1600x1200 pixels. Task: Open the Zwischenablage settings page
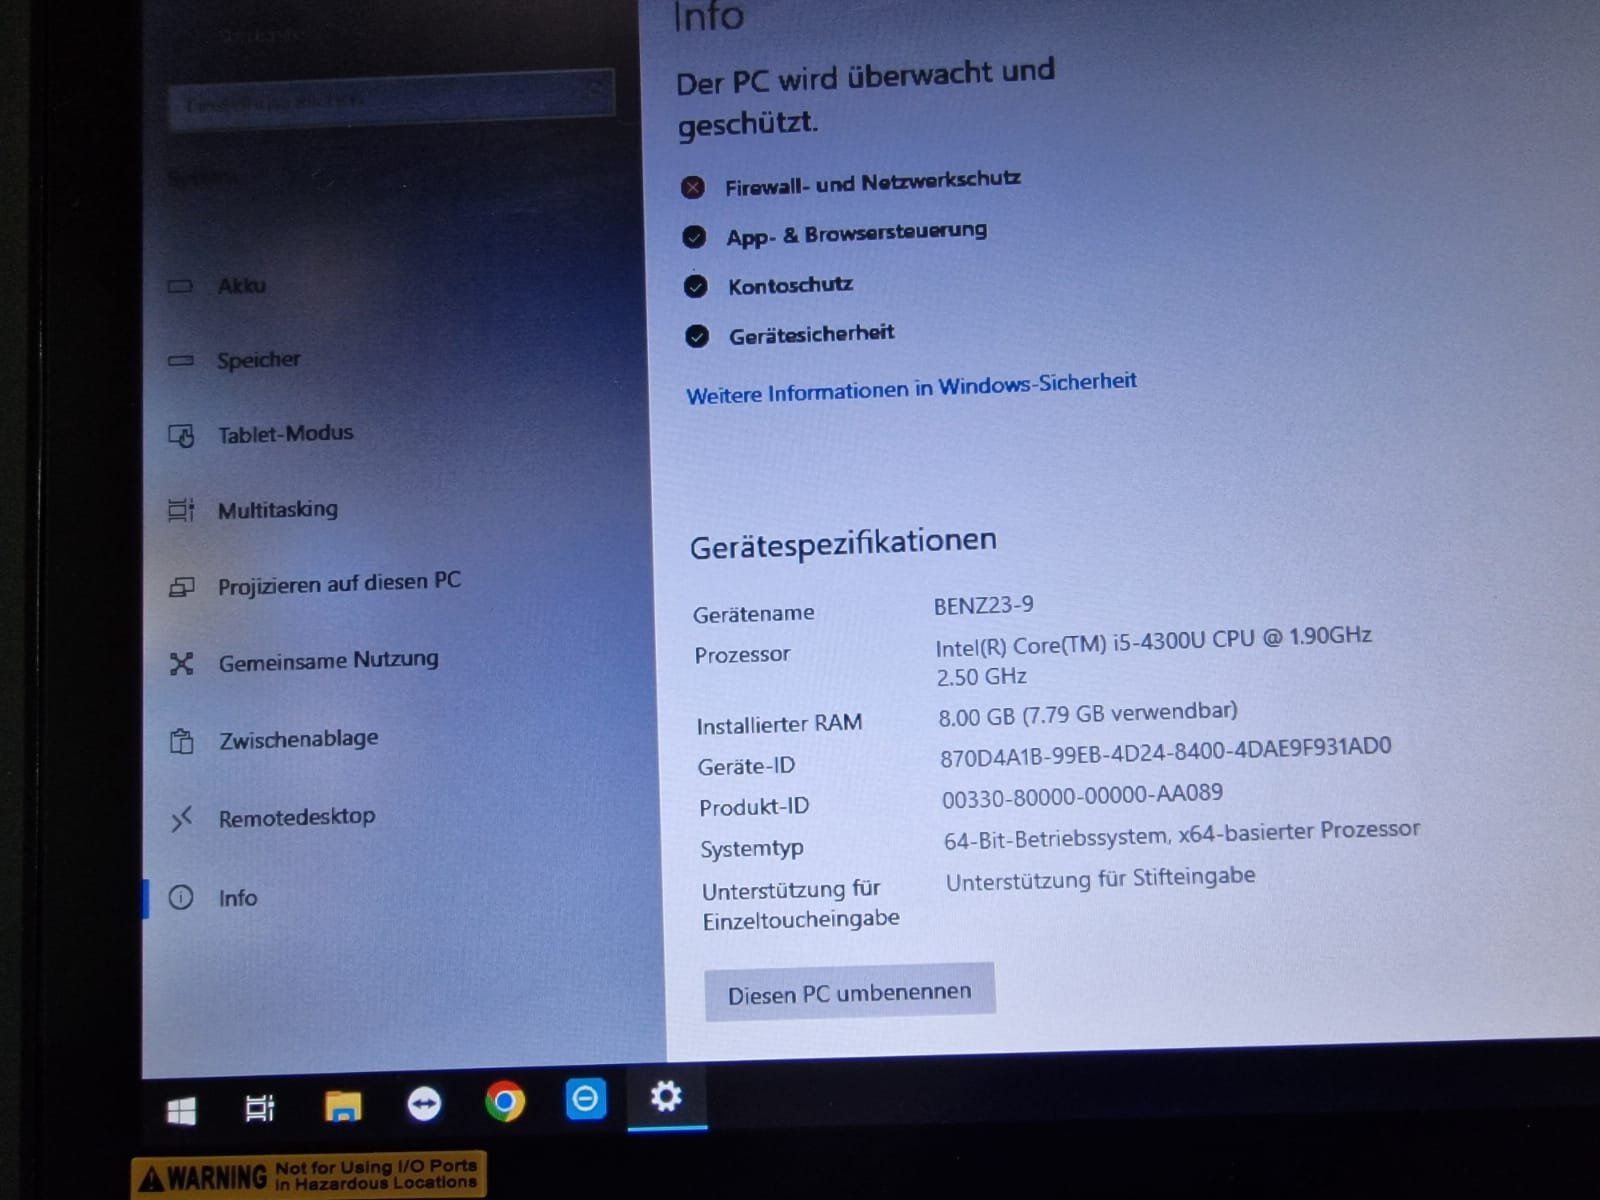(298, 740)
